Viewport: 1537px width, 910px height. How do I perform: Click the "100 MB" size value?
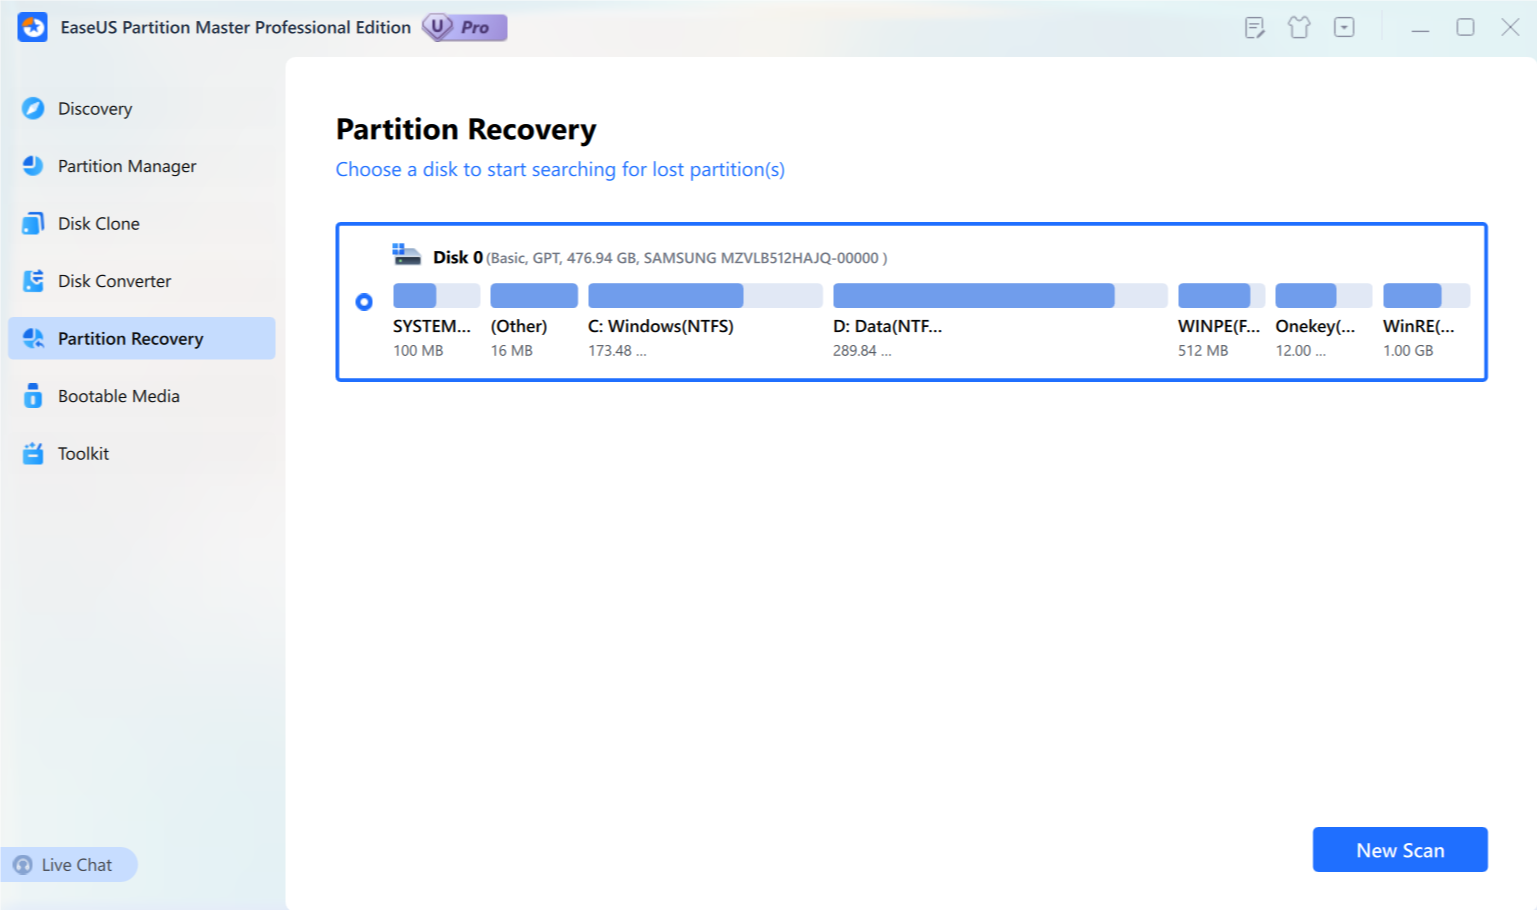[418, 351]
